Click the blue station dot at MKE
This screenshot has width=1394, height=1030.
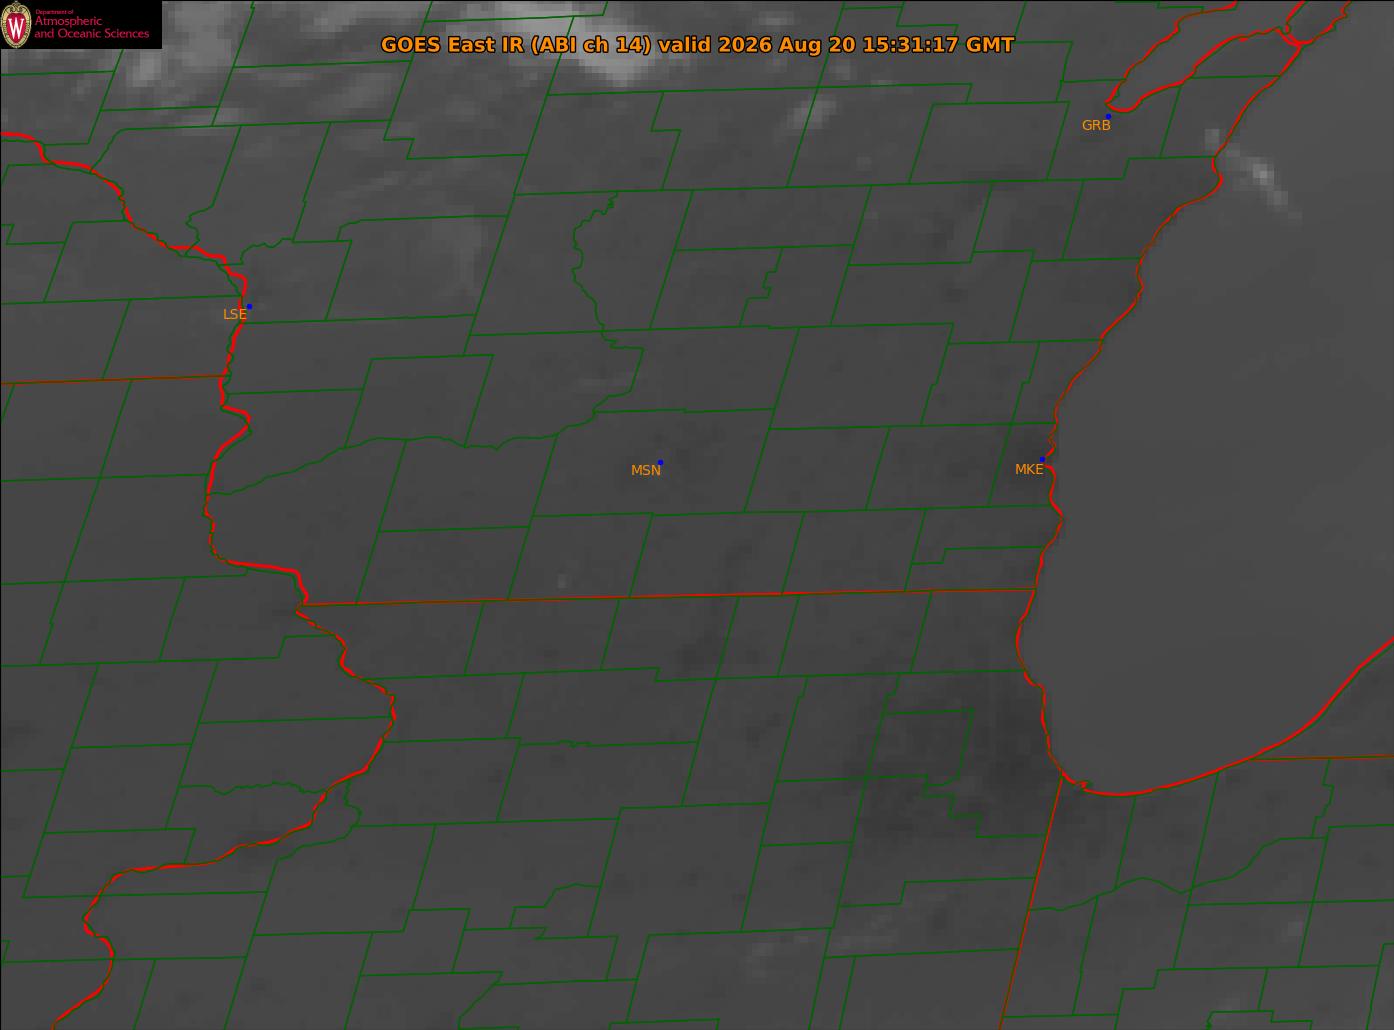(x=1042, y=459)
